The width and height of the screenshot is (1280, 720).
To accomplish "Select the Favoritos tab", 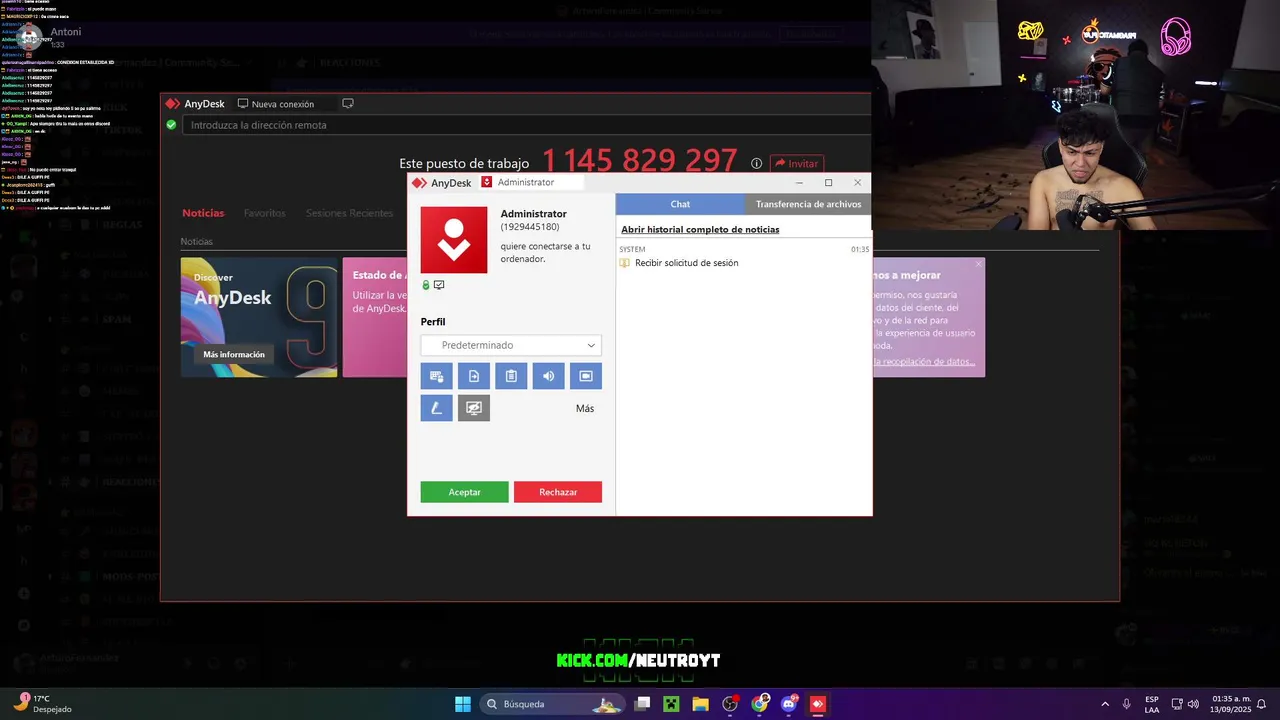I will coord(265,213).
